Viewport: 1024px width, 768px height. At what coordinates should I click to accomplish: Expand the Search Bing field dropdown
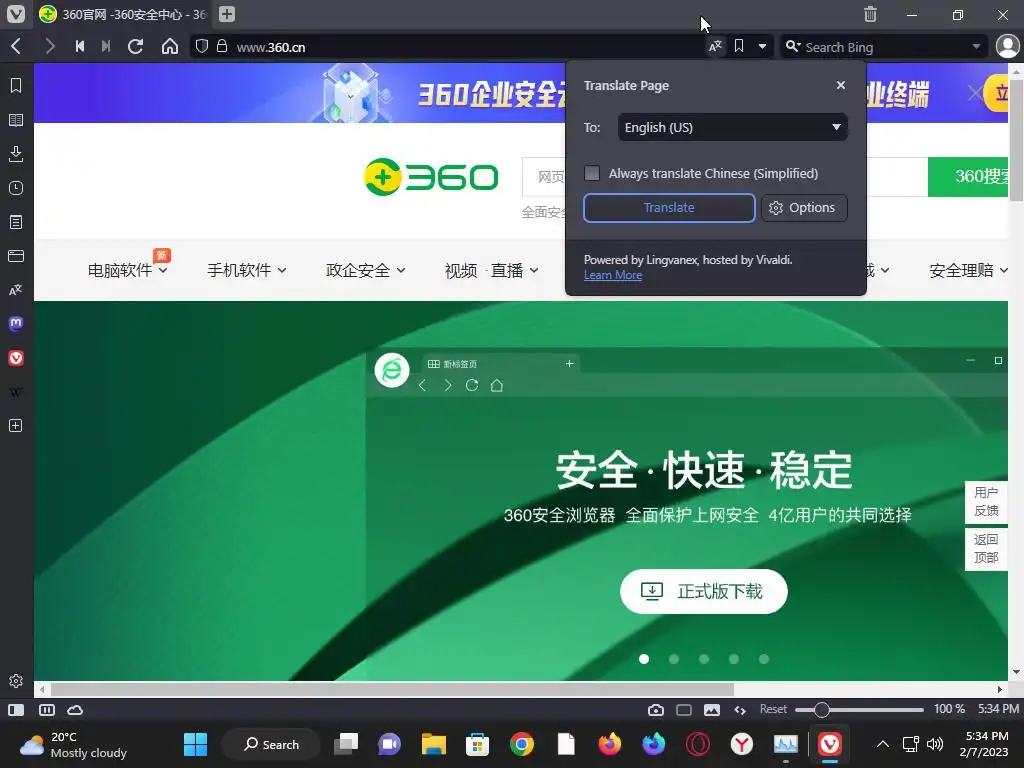[x=976, y=46]
